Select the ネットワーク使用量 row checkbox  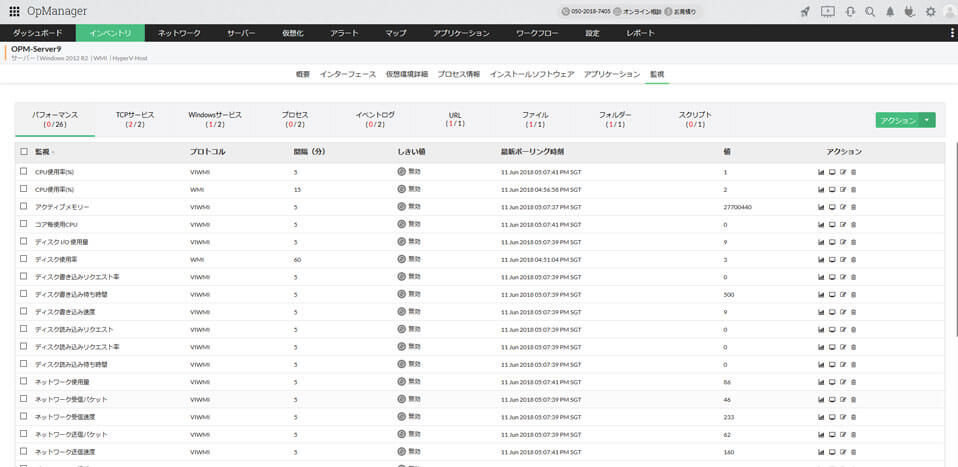[x=24, y=382]
